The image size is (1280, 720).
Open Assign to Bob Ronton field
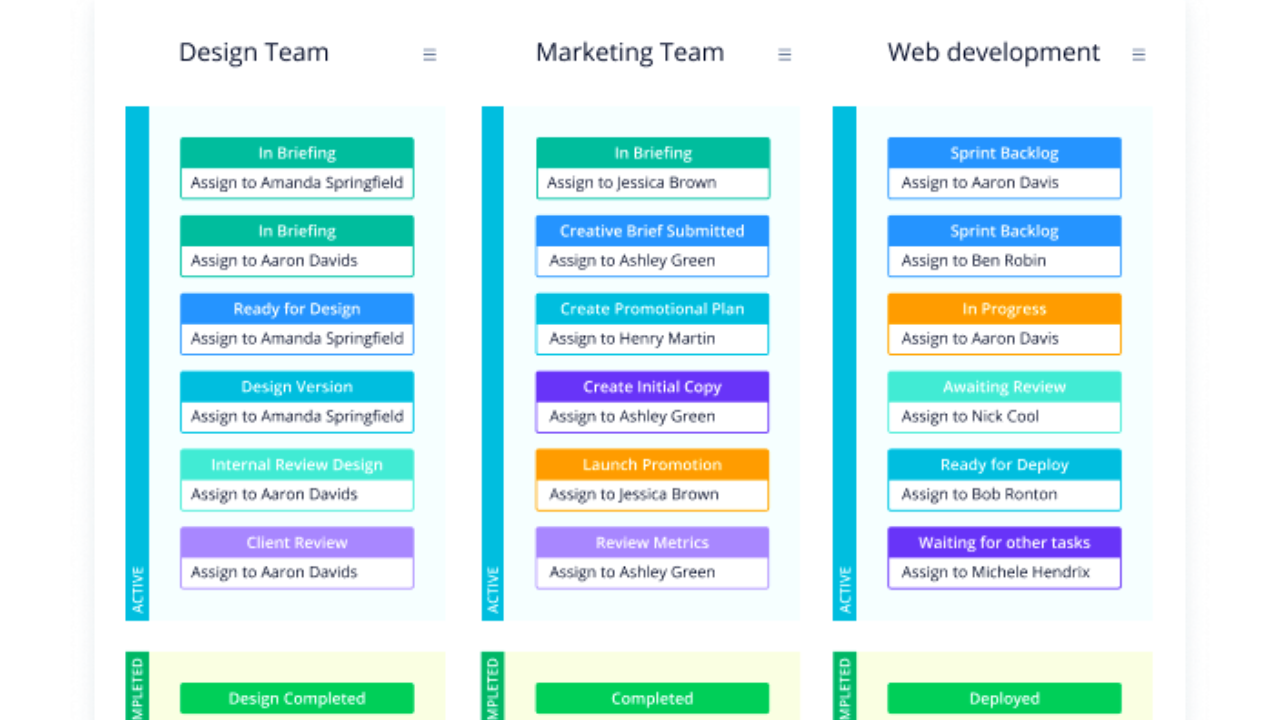[1004, 495]
